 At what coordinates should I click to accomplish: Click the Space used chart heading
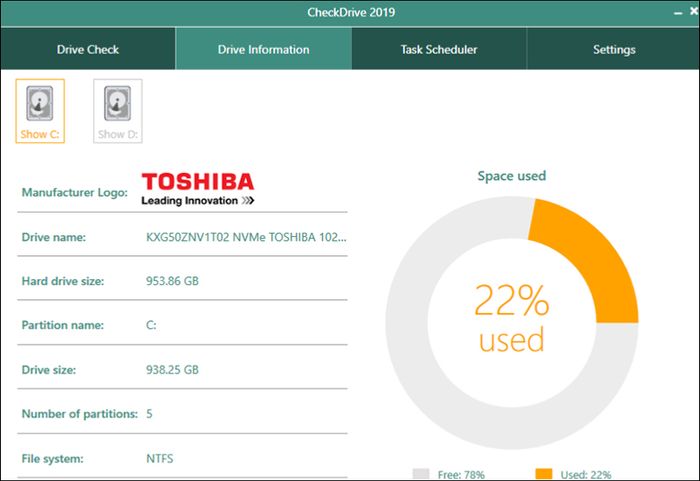pos(512,176)
